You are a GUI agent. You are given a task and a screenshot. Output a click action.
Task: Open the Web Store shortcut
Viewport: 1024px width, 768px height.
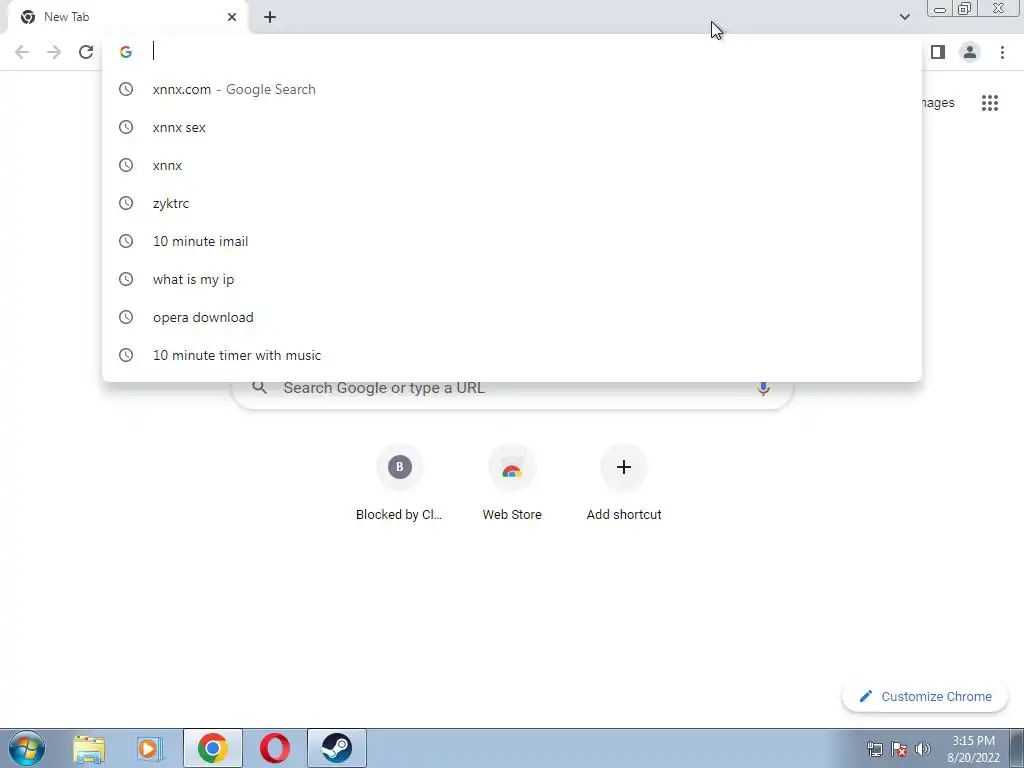[512, 483]
